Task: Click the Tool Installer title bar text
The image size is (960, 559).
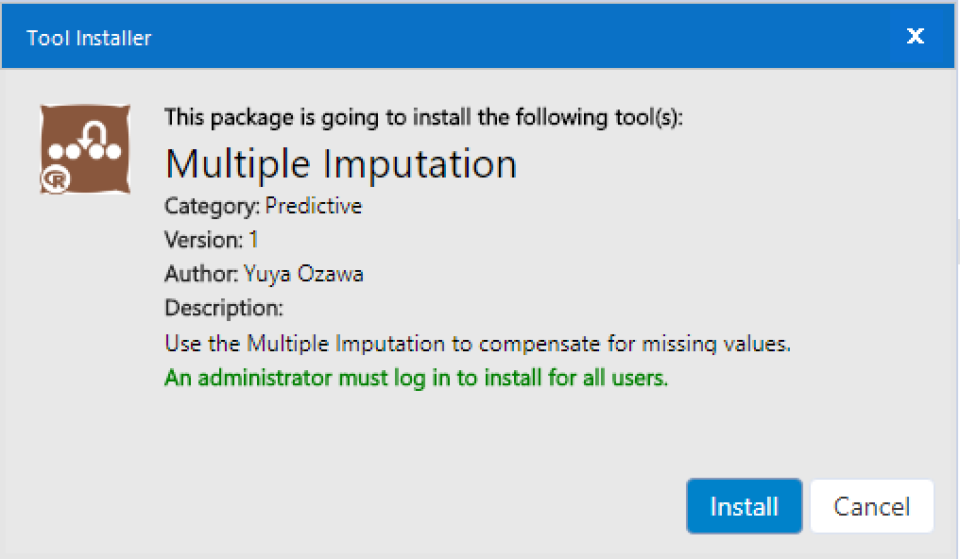Action: (89, 39)
